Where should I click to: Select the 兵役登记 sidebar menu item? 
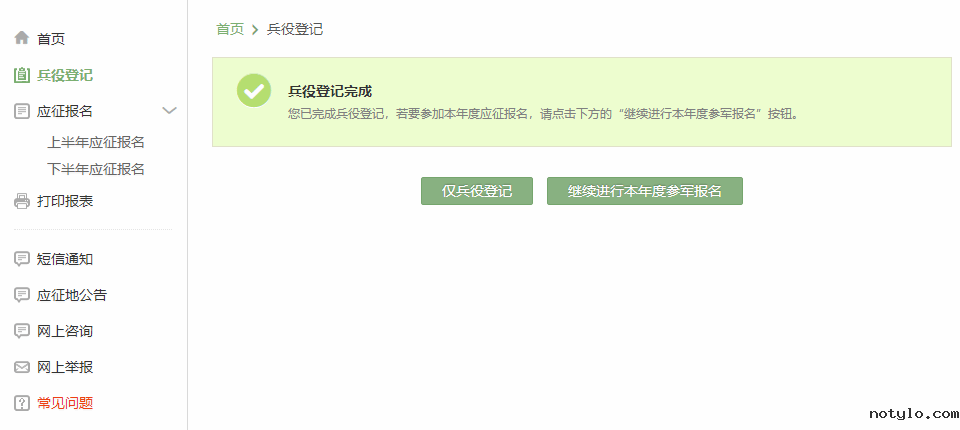(65, 75)
